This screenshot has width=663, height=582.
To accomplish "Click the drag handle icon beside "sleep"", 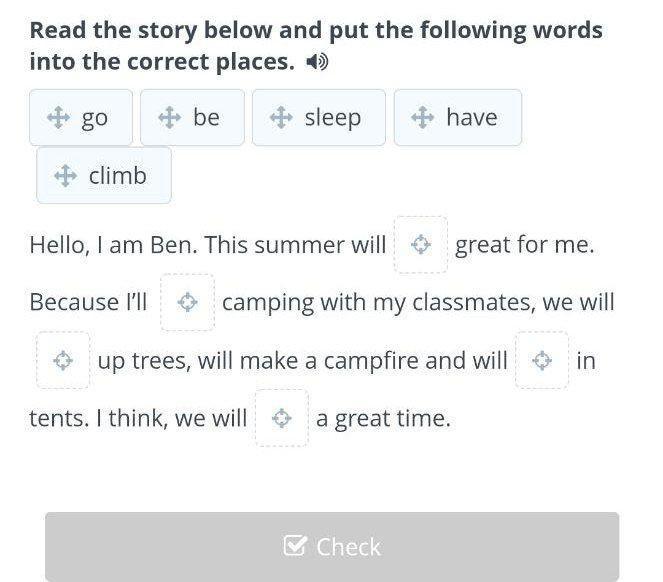I will [x=281, y=118].
